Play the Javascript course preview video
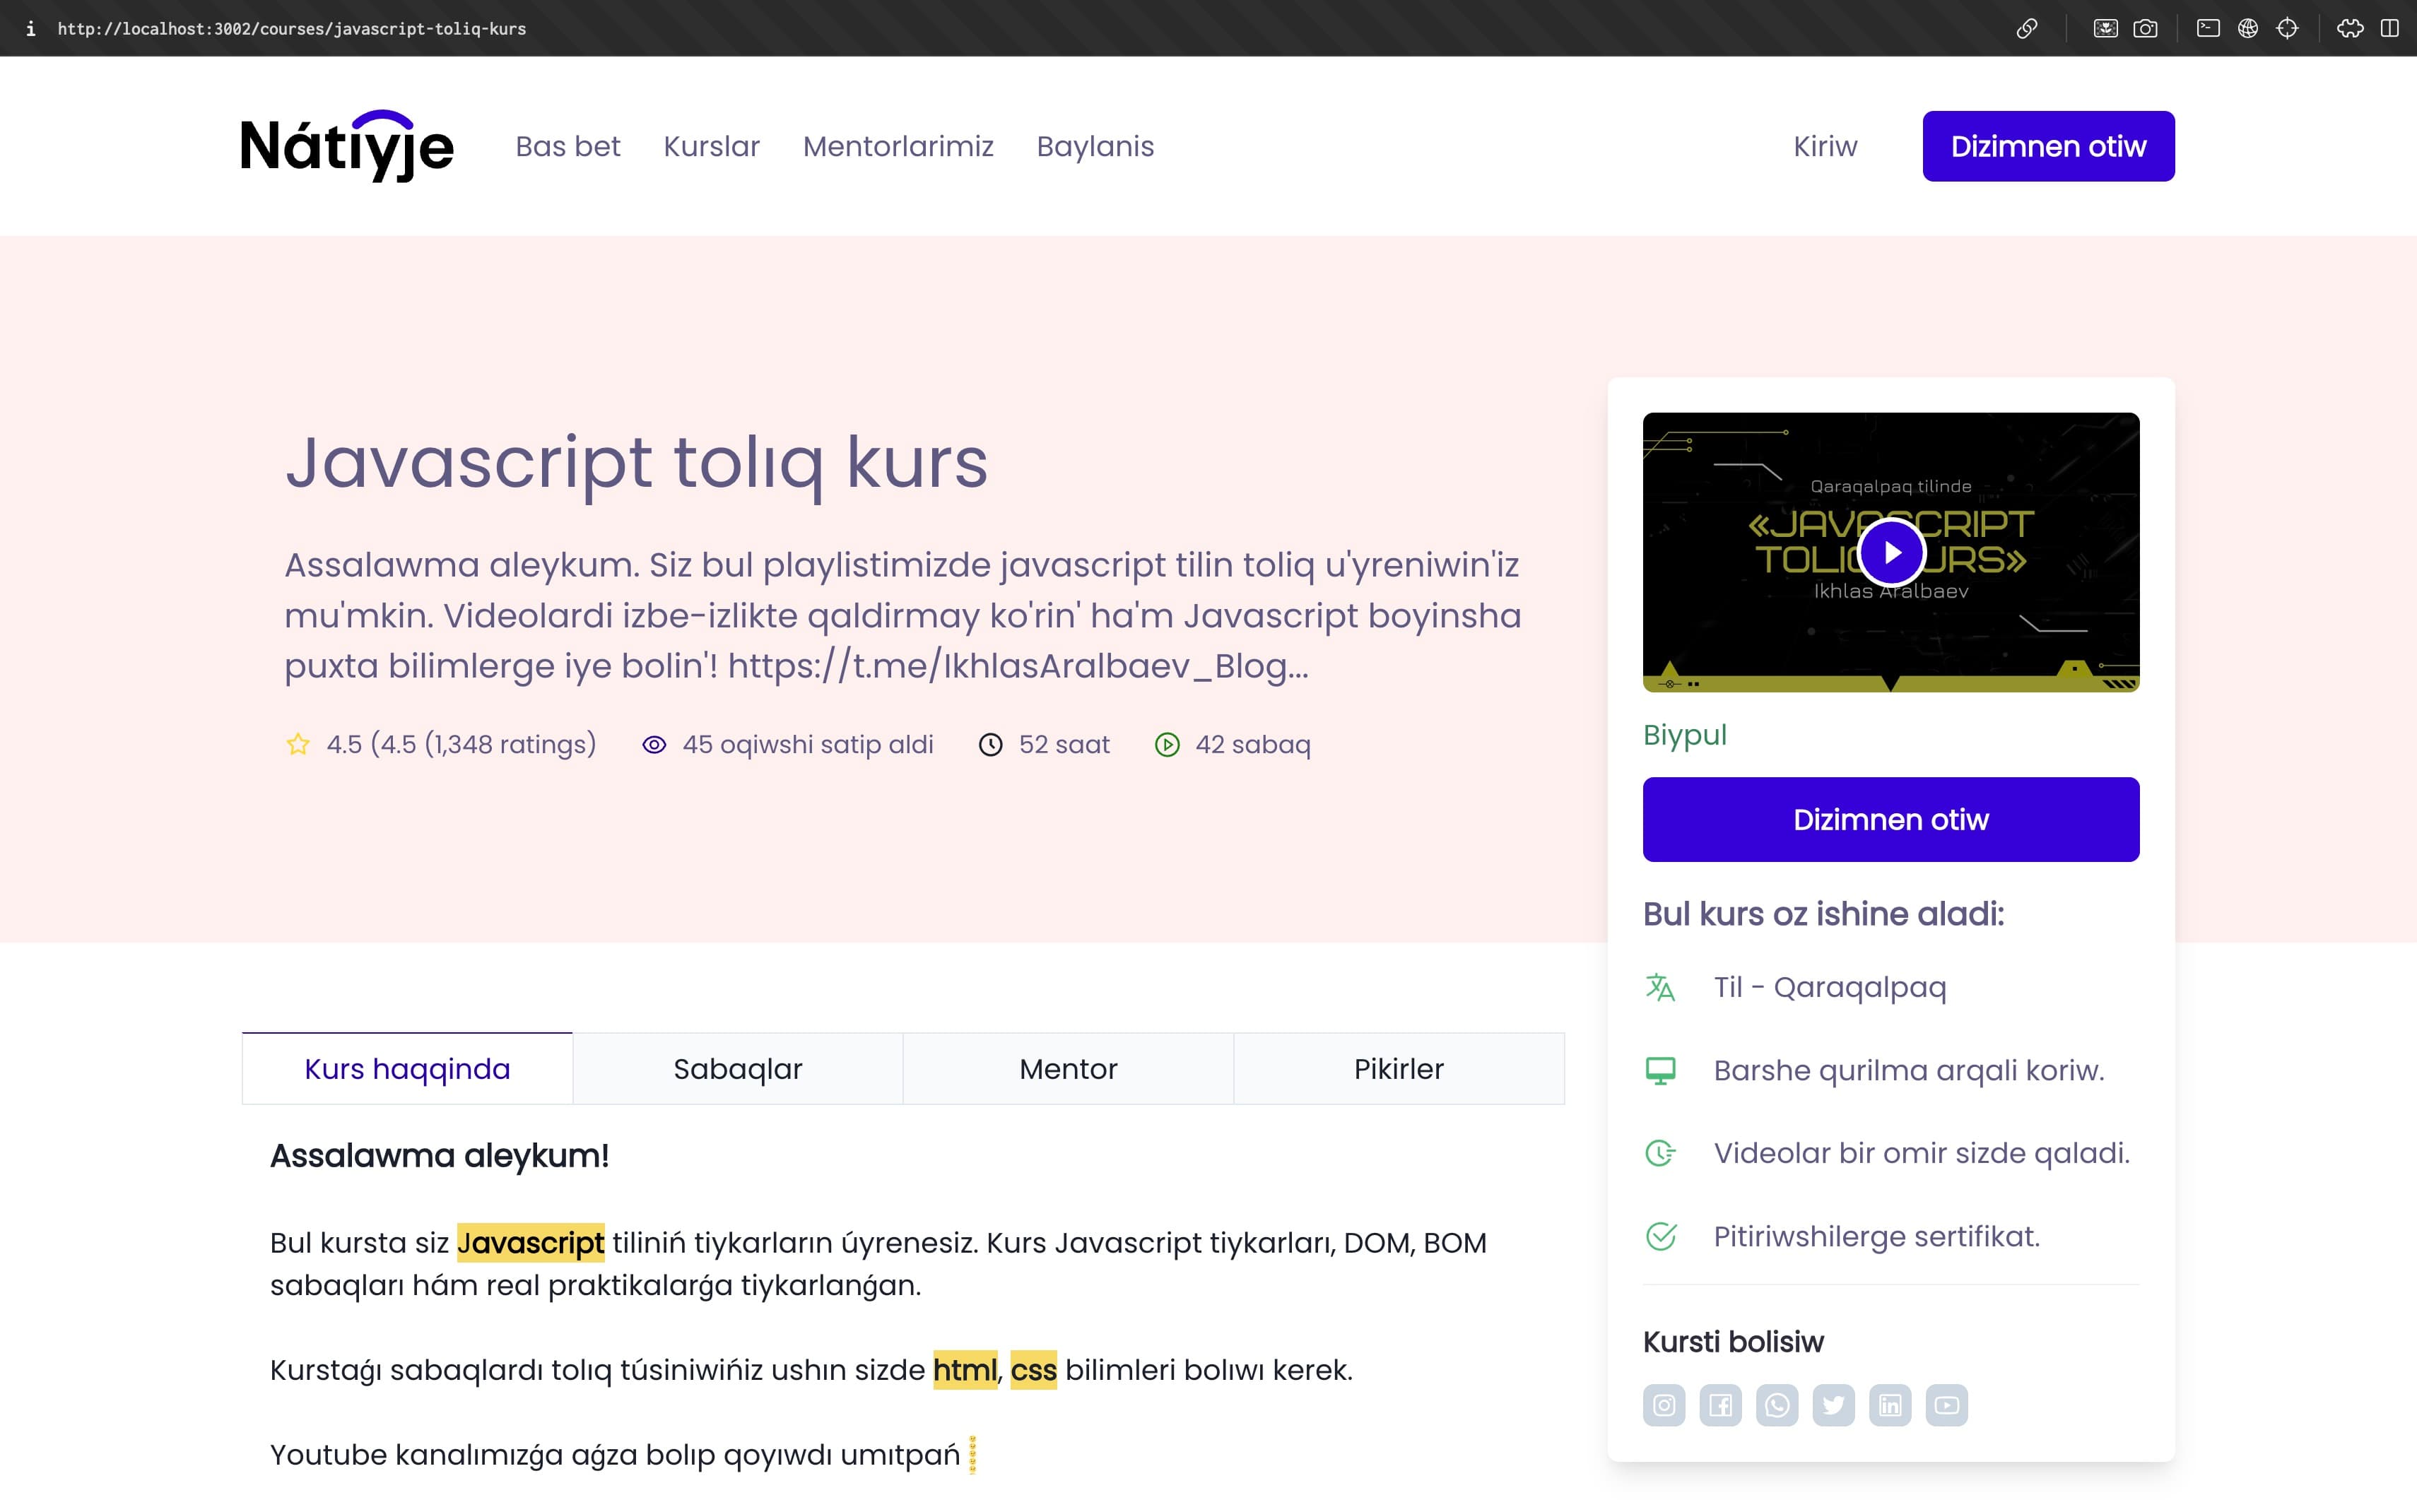The width and height of the screenshot is (2417, 1512). tap(1891, 552)
